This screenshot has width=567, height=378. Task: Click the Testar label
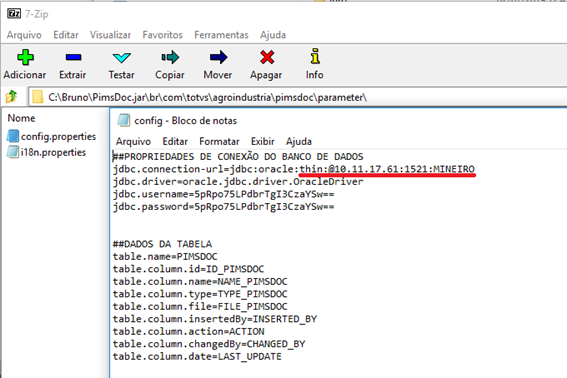tap(122, 75)
